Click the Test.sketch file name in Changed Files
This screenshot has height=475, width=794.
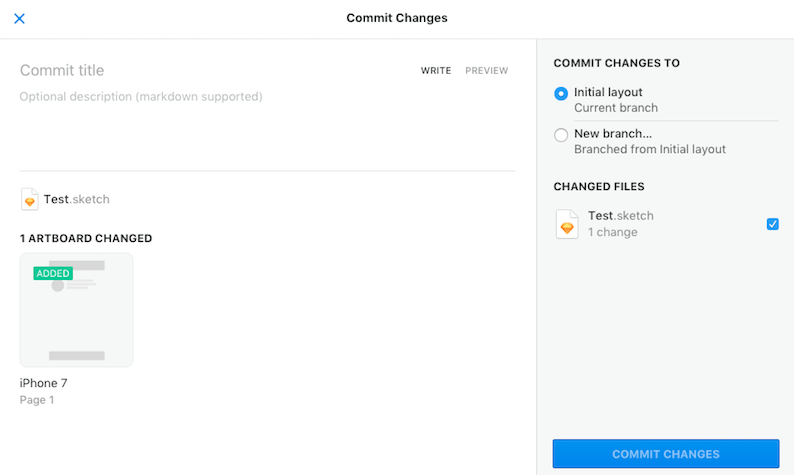point(620,216)
